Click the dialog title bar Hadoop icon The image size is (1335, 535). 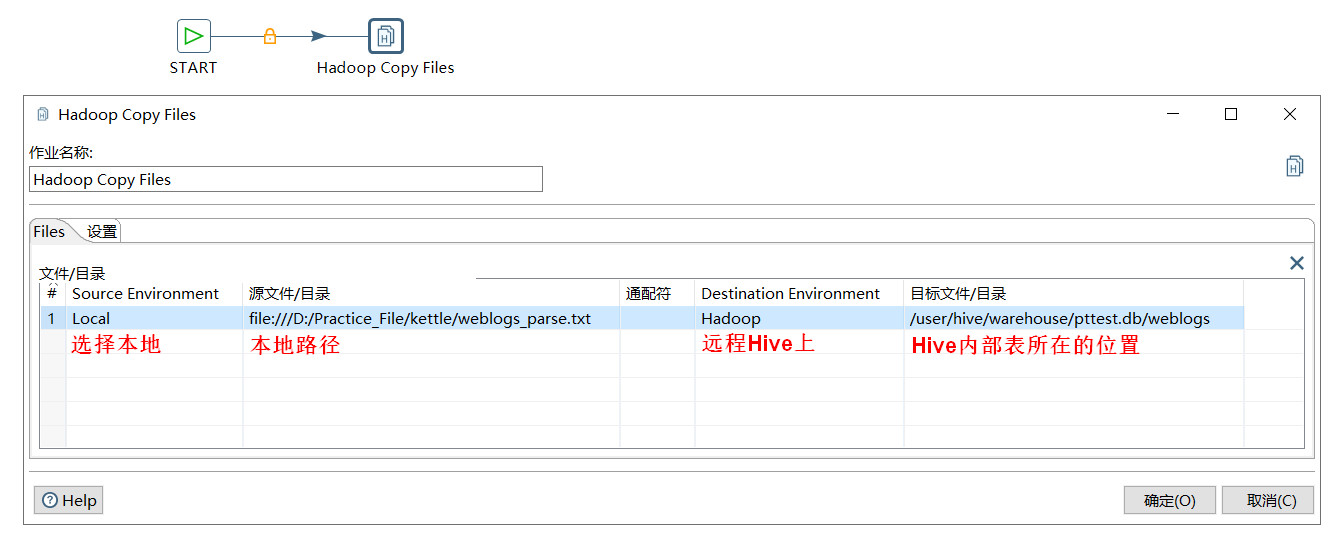point(43,115)
